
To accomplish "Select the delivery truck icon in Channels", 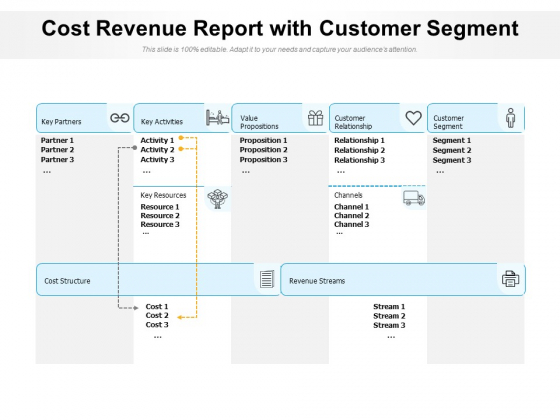I will [x=414, y=198].
